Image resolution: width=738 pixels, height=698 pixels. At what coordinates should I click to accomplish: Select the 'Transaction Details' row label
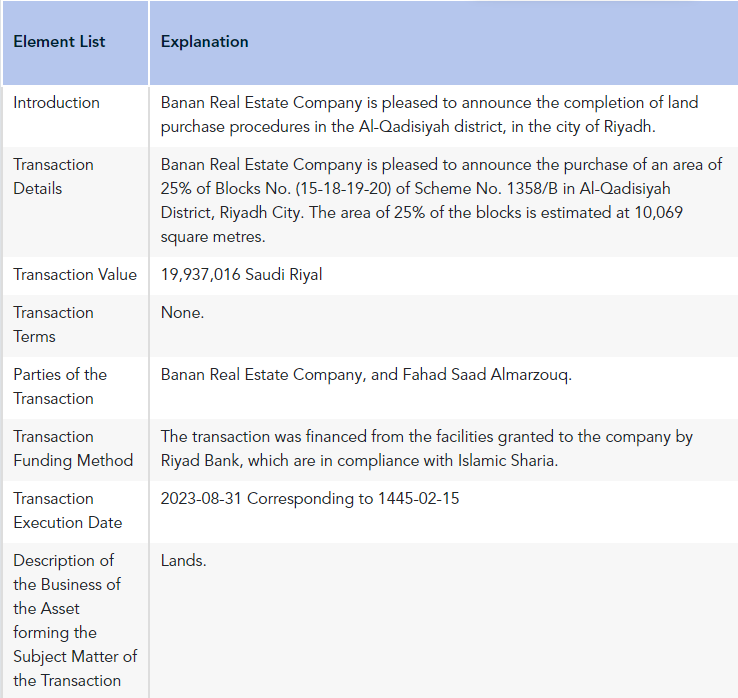(53, 177)
